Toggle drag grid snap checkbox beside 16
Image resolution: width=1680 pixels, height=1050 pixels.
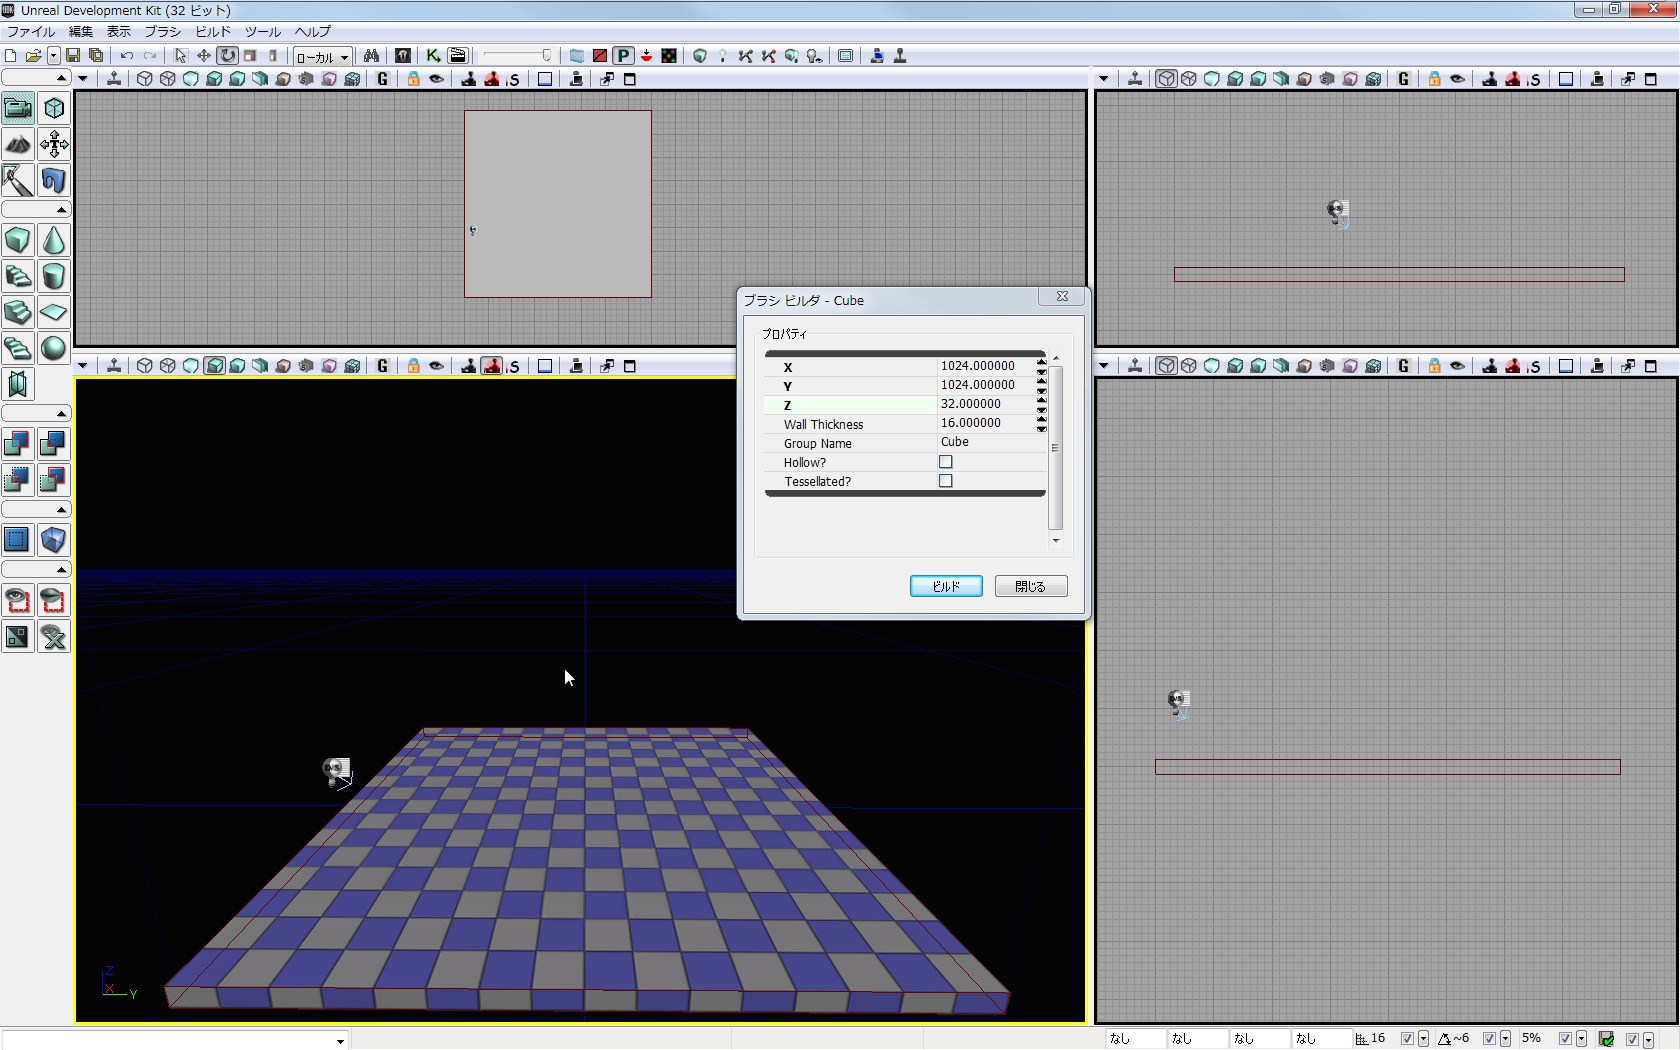1407,1039
